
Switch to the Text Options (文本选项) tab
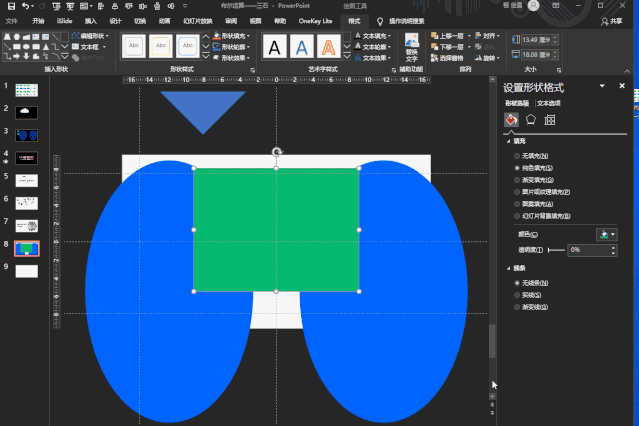[548, 103]
